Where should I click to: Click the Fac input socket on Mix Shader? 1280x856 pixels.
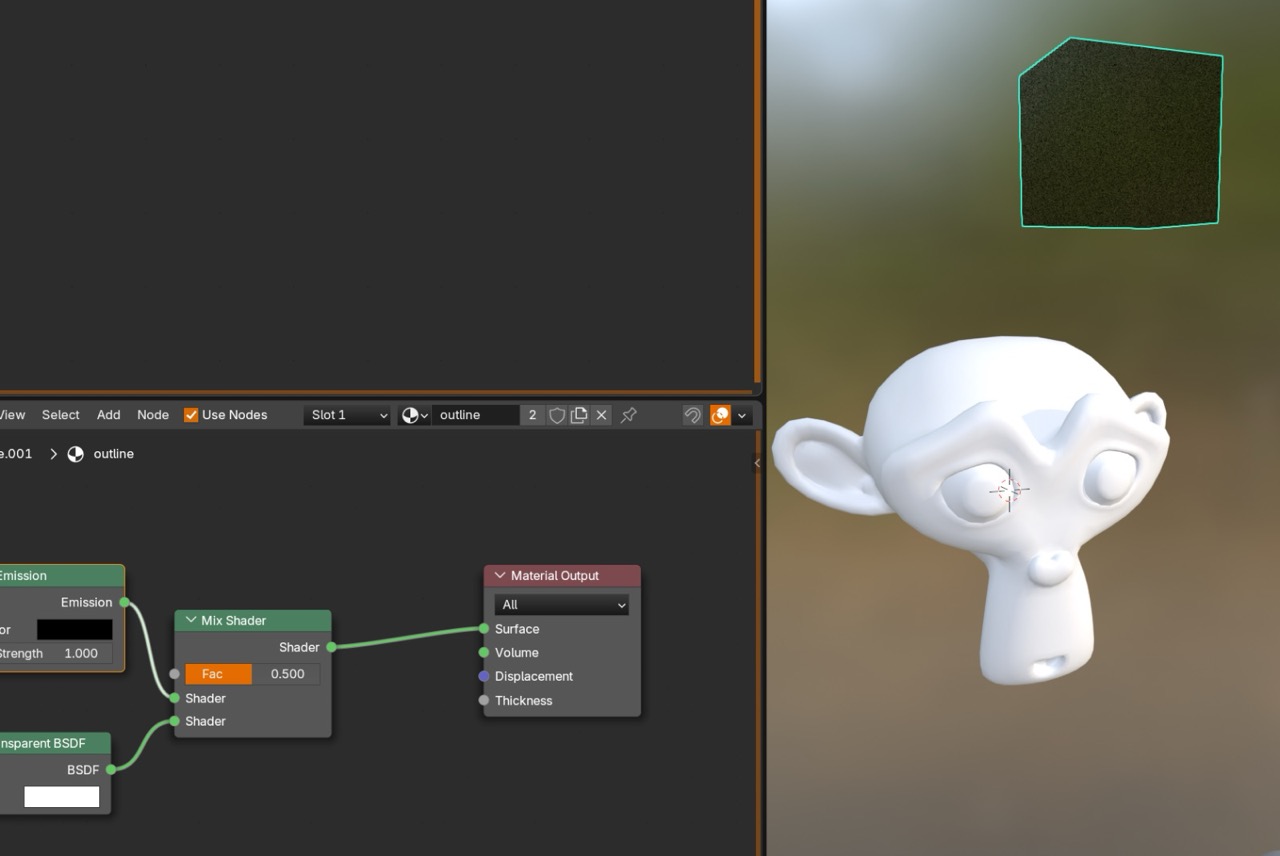175,674
